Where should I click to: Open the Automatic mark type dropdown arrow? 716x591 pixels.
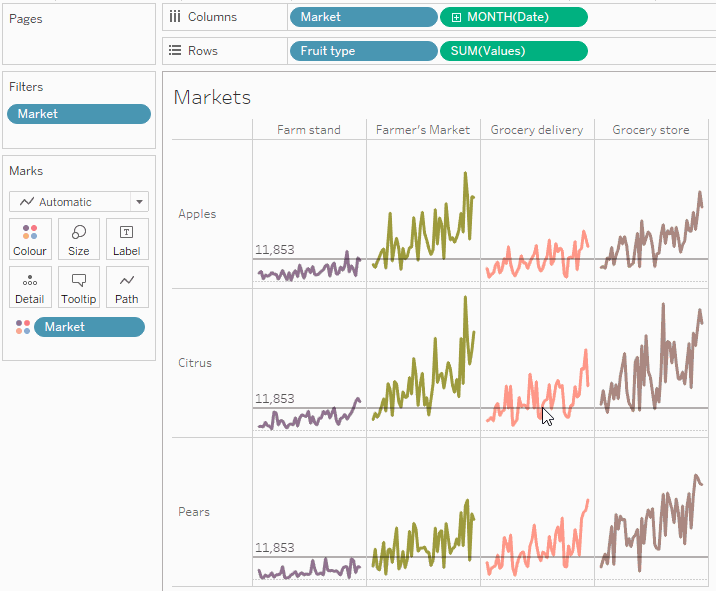(x=139, y=201)
